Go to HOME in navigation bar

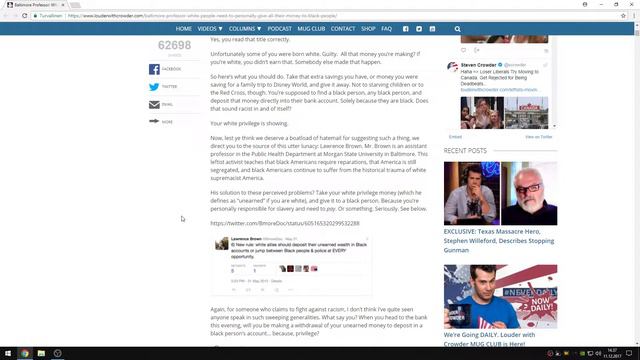coord(184,29)
